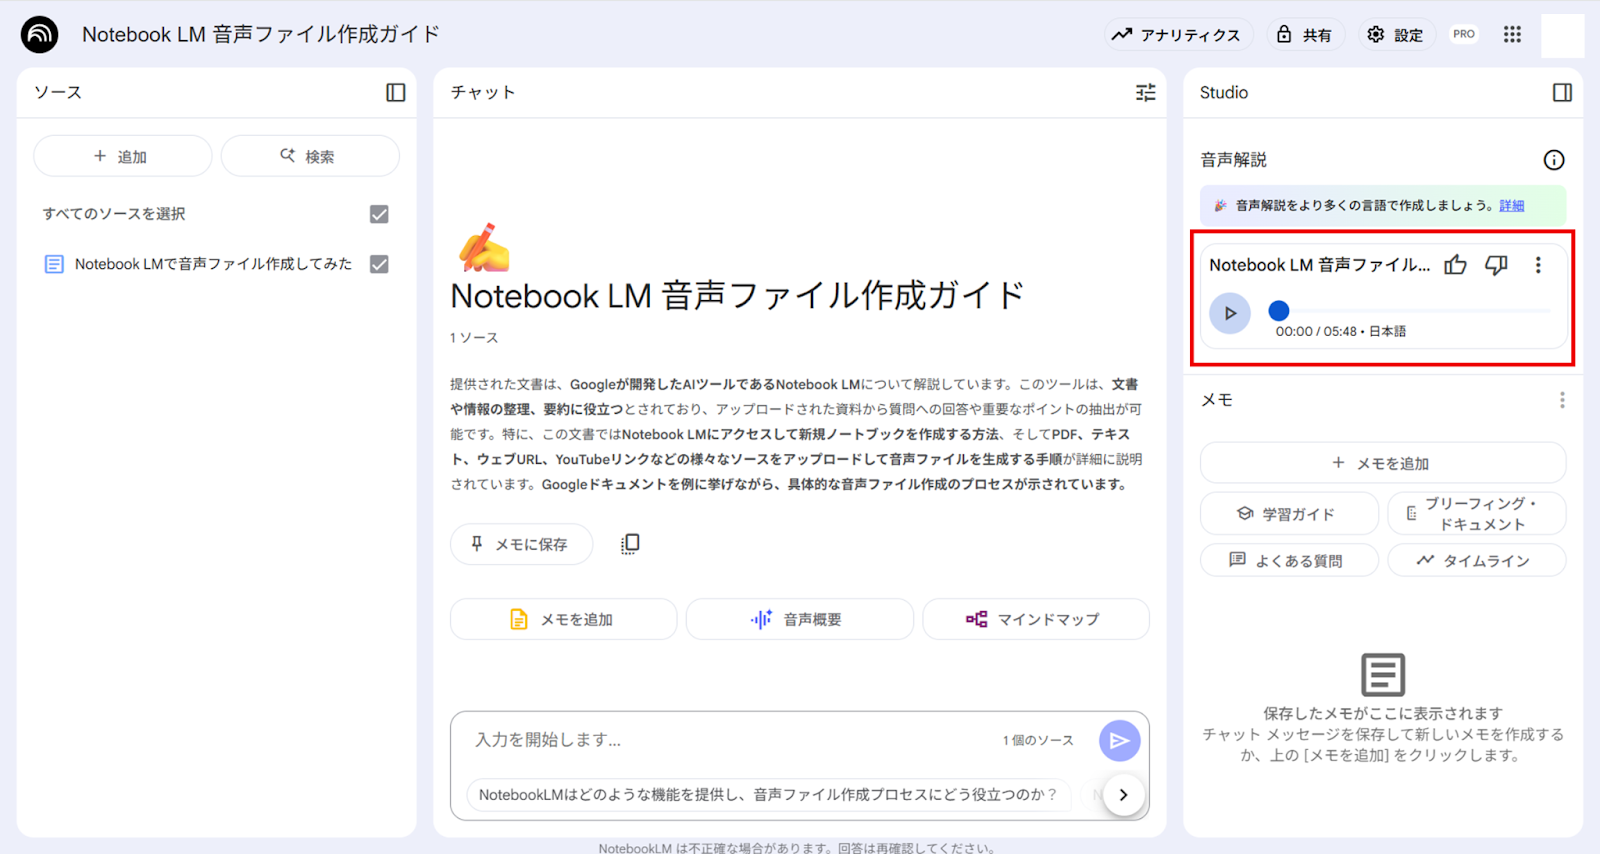
Task: Click the 追加 add source button
Action: pos(122,156)
